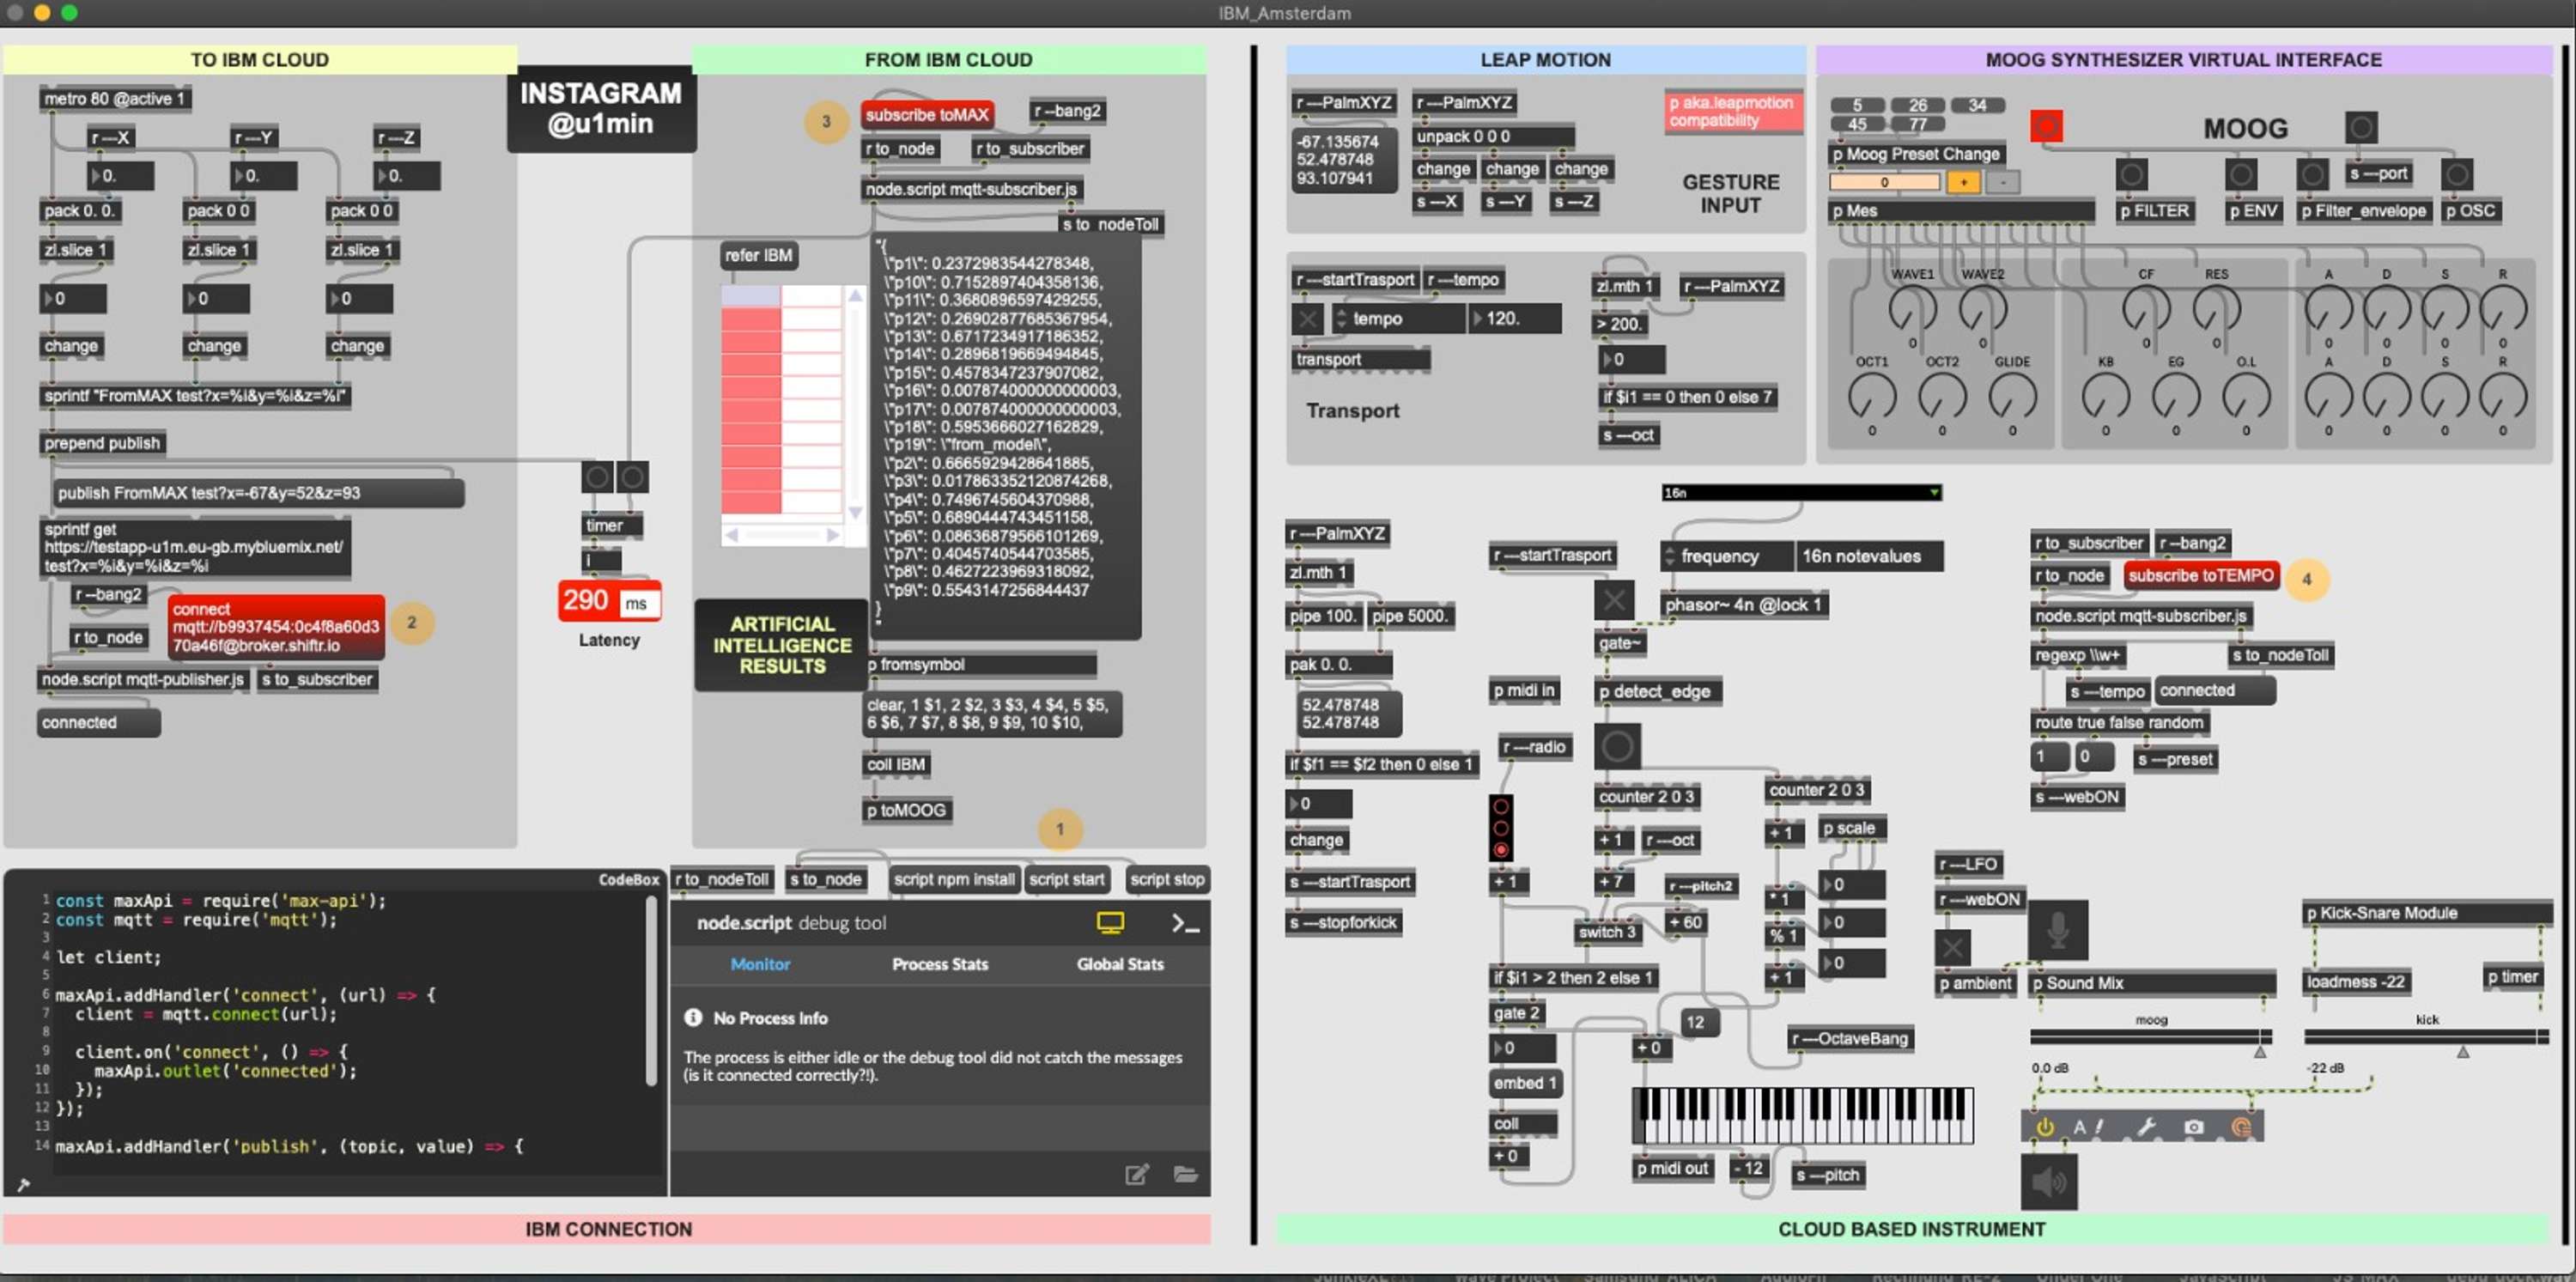
Task: Click the A! icon on plugin bar
Action: [x=2088, y=1127]
